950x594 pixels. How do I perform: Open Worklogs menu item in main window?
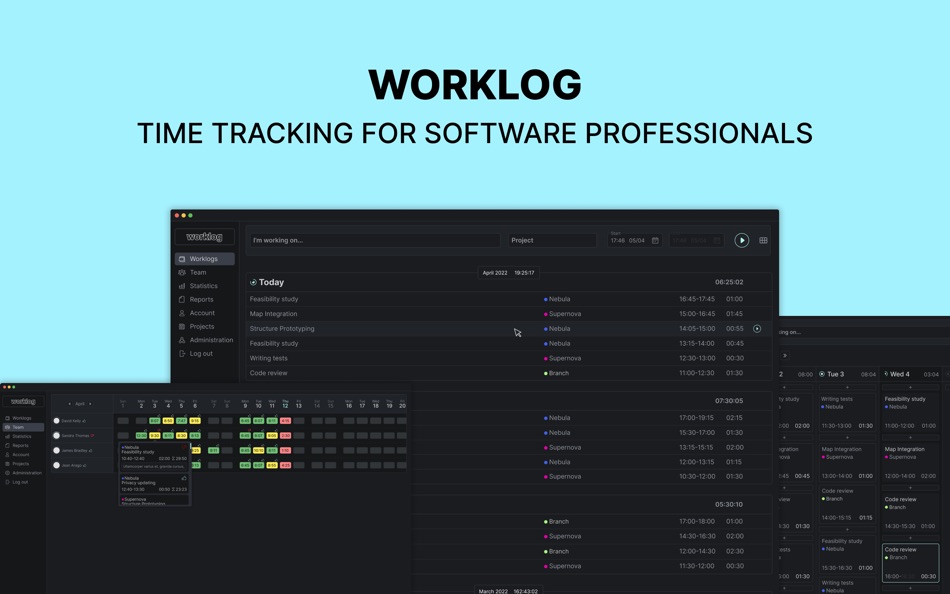tap(205, 259)
